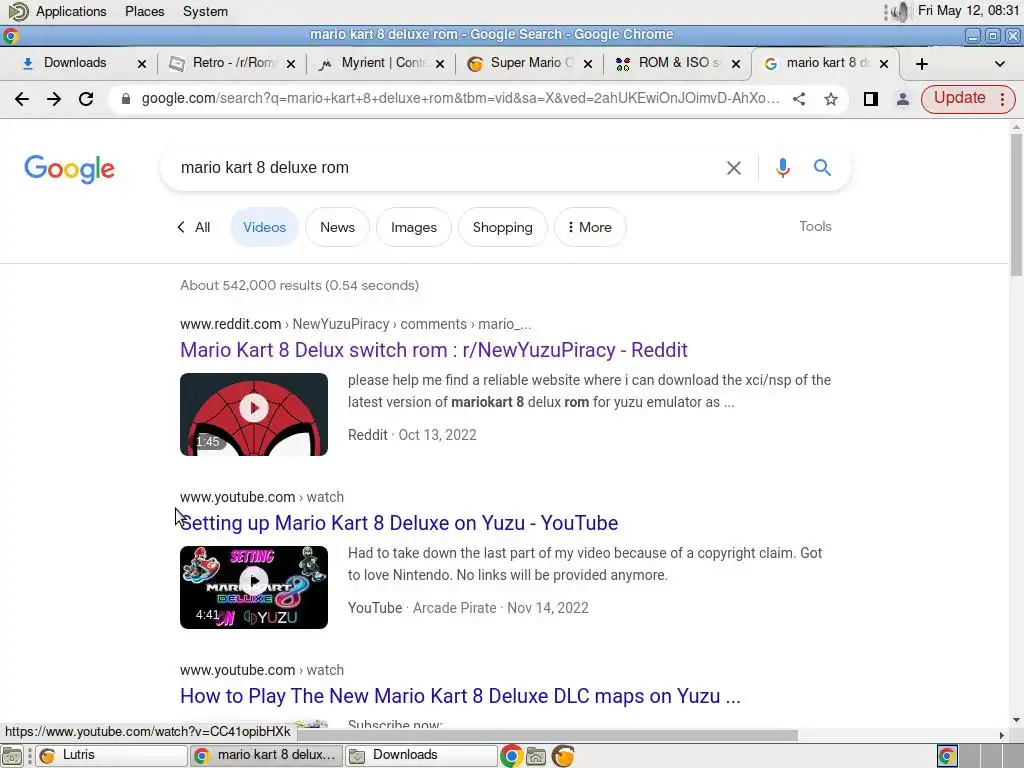Open the Chrome three-dot menu
Screen dimensions: 1024x768
1002,99
